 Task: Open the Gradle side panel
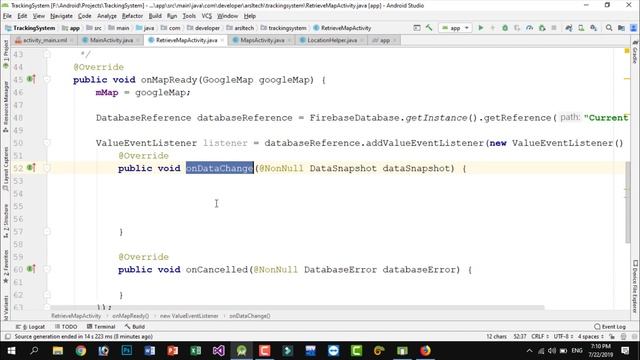tap(635, 52)
